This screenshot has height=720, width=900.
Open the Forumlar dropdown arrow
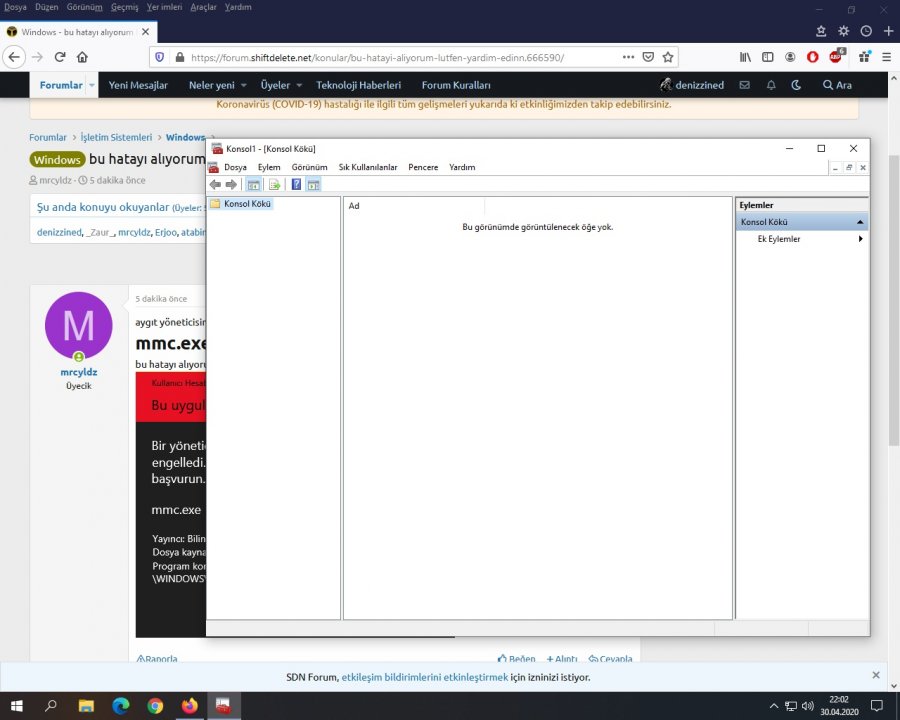(x=92, y=85)
